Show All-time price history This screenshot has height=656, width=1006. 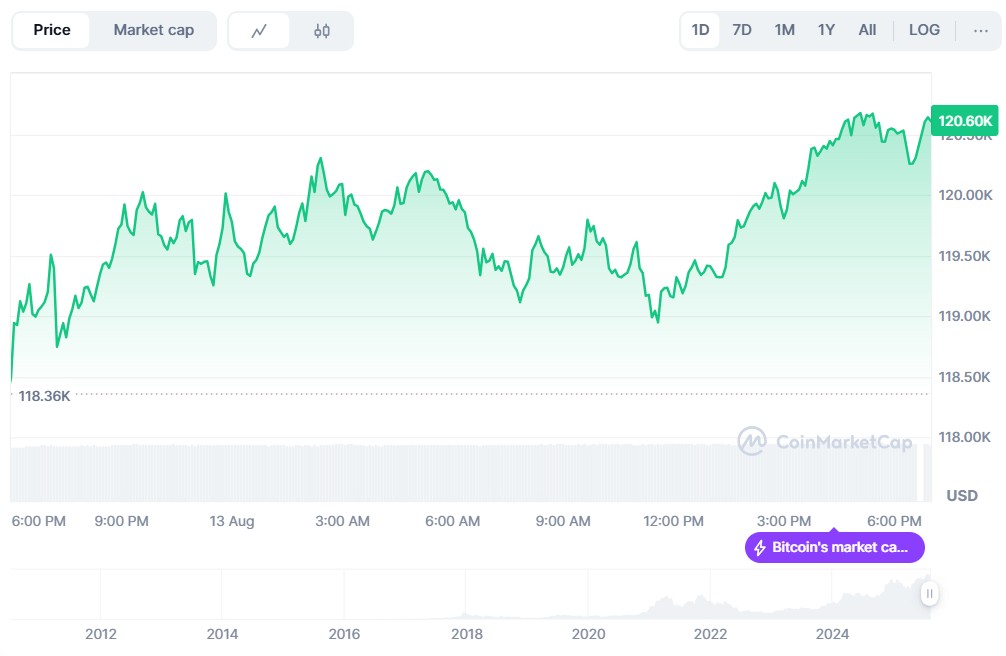(867, 30)
